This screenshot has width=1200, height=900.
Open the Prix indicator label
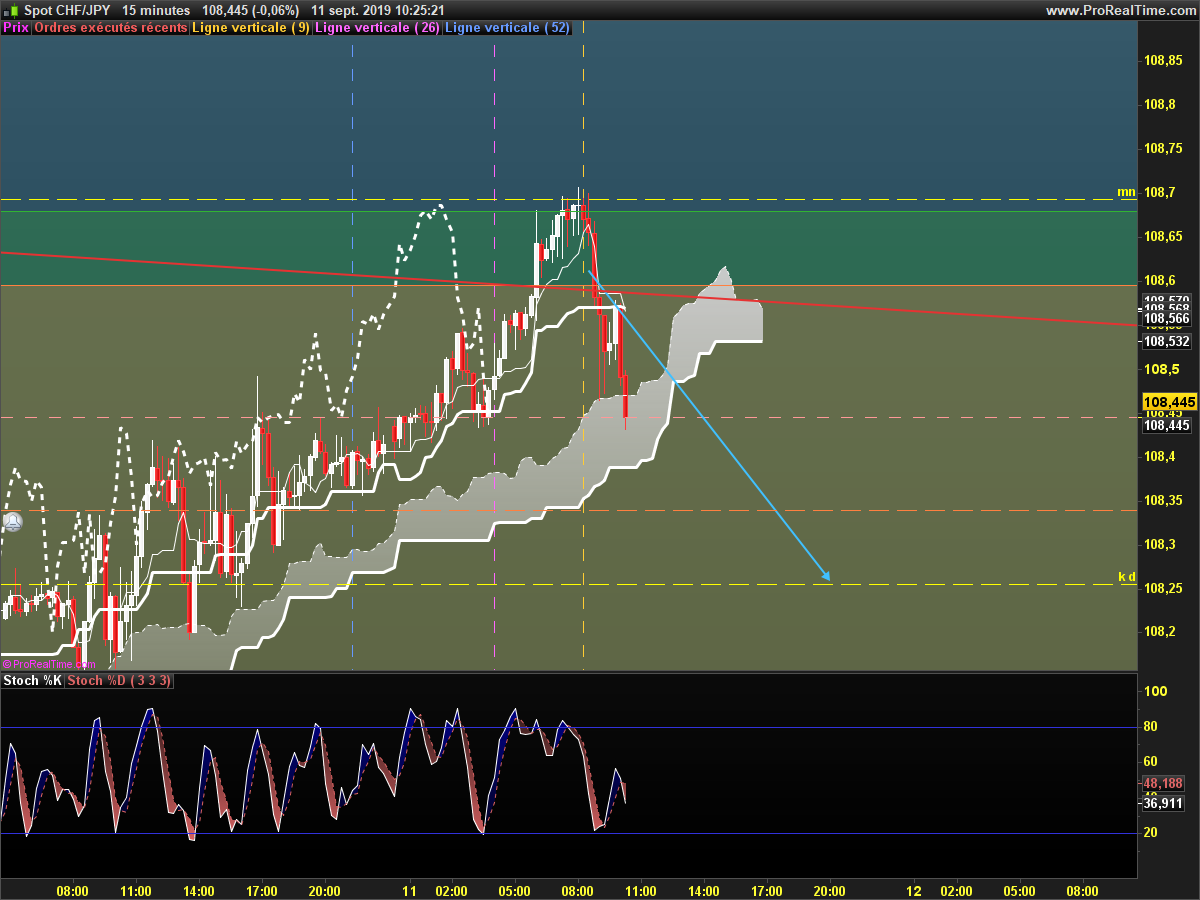point(16,28)
